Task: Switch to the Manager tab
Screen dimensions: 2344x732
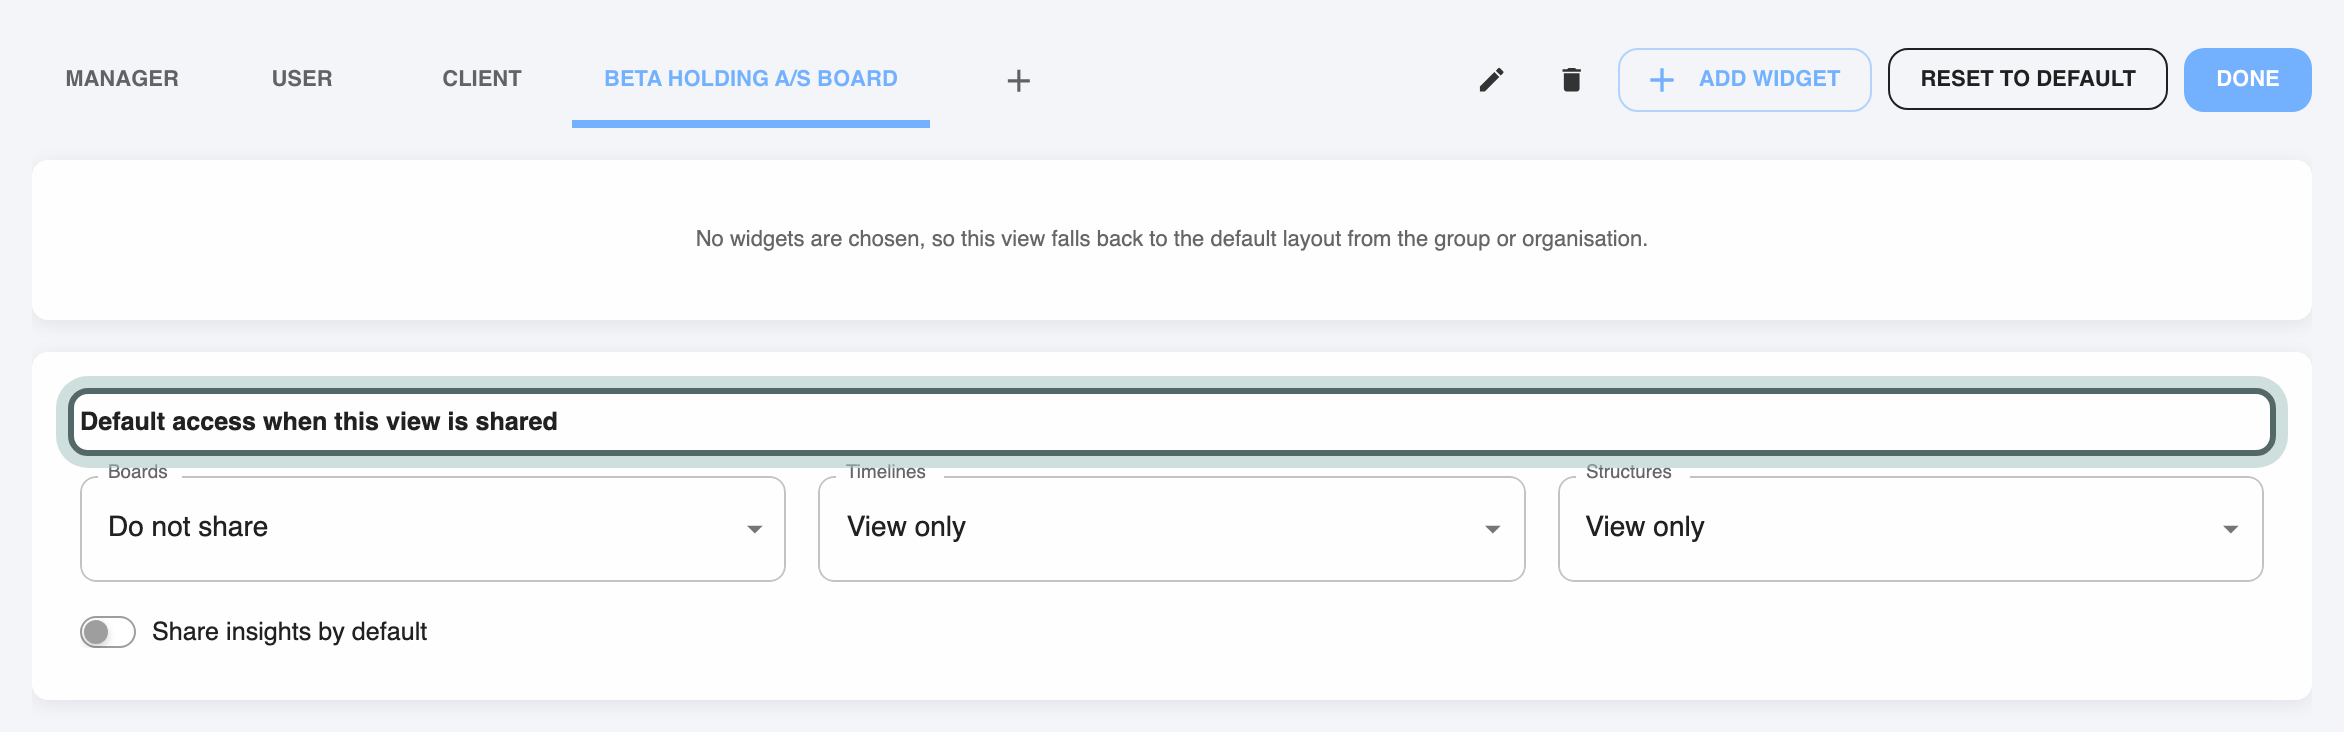Action: pyautogui.click(x=122, y=79)
